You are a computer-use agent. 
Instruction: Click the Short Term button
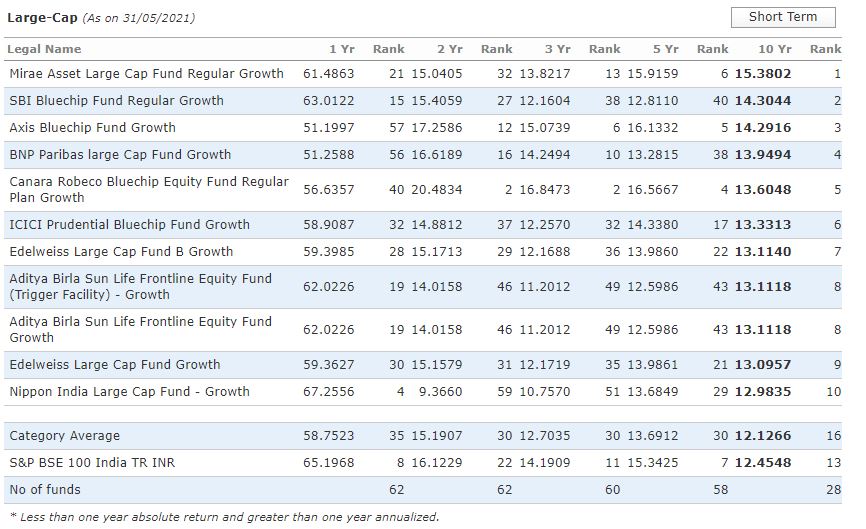click(x=783, y=17)
